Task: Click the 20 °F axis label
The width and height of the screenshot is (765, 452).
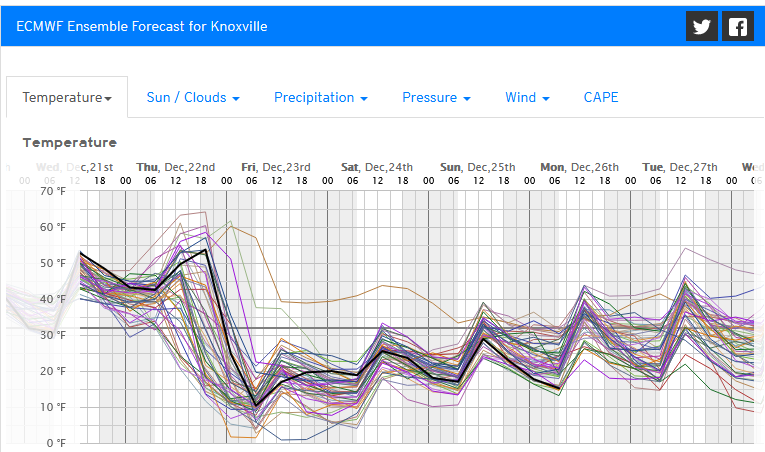Action: [53, 371]
